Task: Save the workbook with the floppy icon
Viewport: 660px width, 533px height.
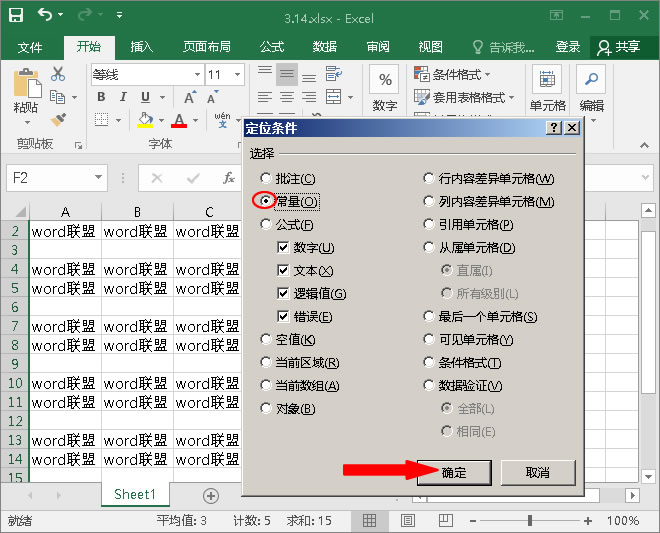Action: point(16,15)
